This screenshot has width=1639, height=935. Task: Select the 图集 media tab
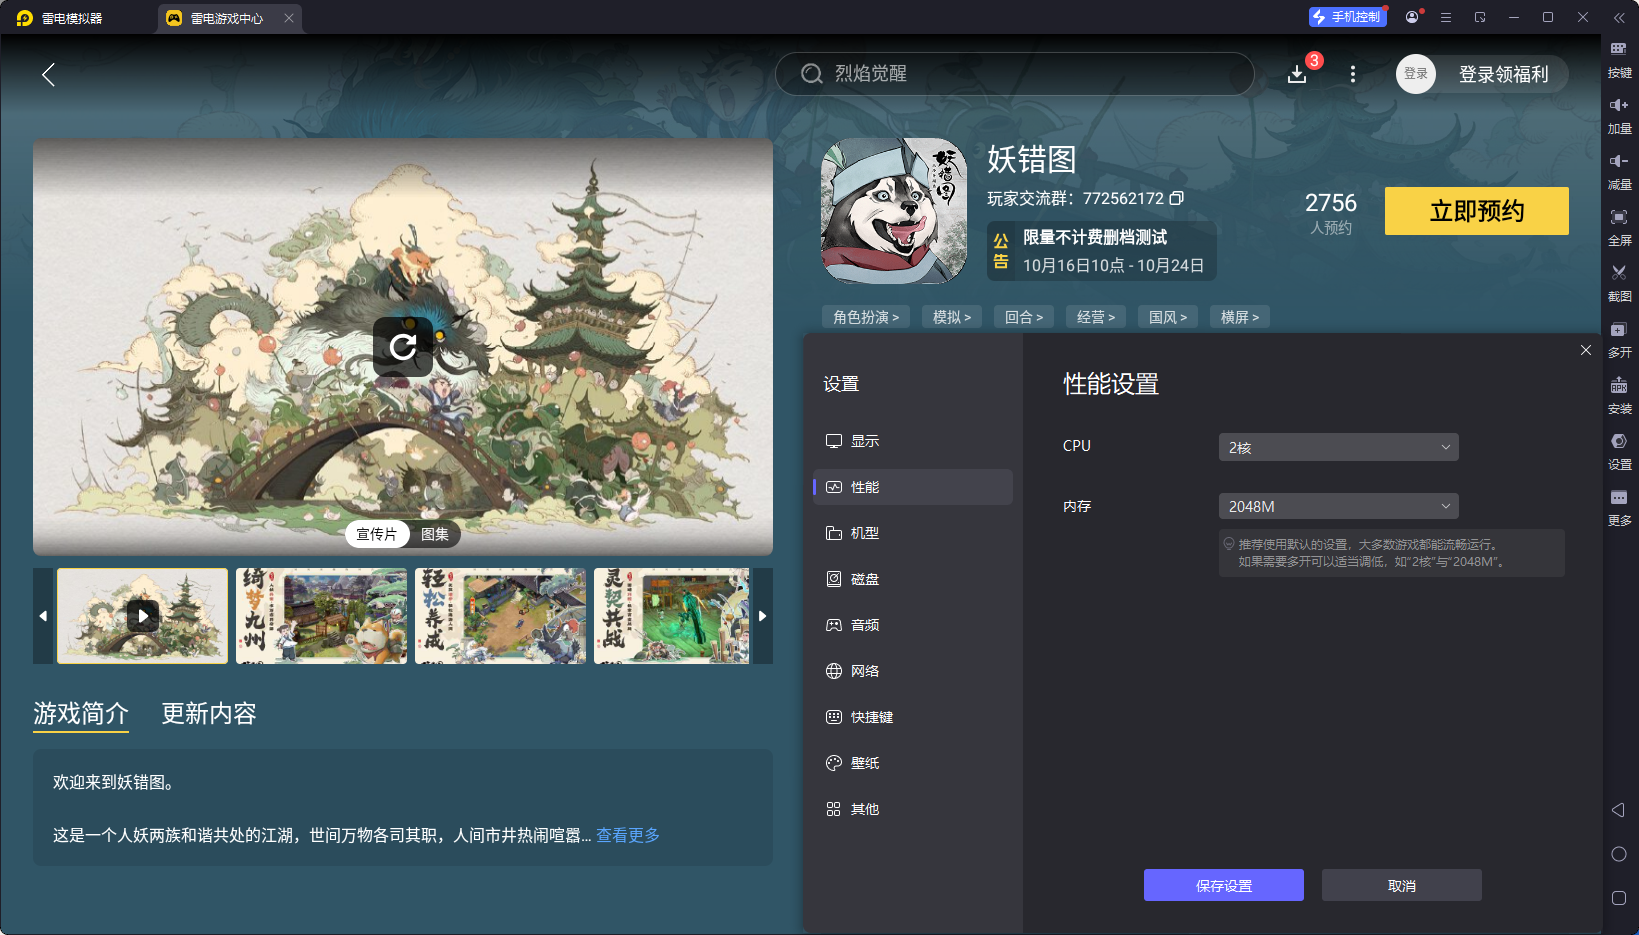tap(434, 534)
